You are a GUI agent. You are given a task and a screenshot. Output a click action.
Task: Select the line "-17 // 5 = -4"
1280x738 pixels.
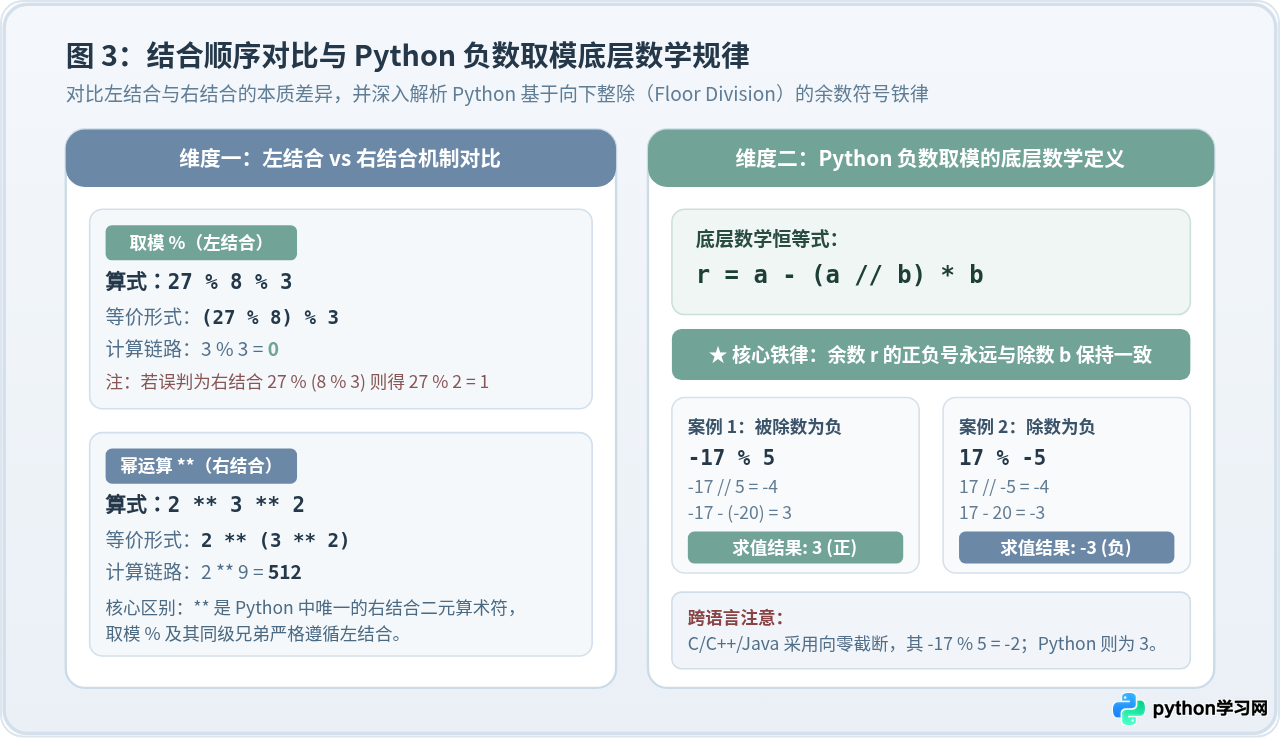click(x=734, y=488)
